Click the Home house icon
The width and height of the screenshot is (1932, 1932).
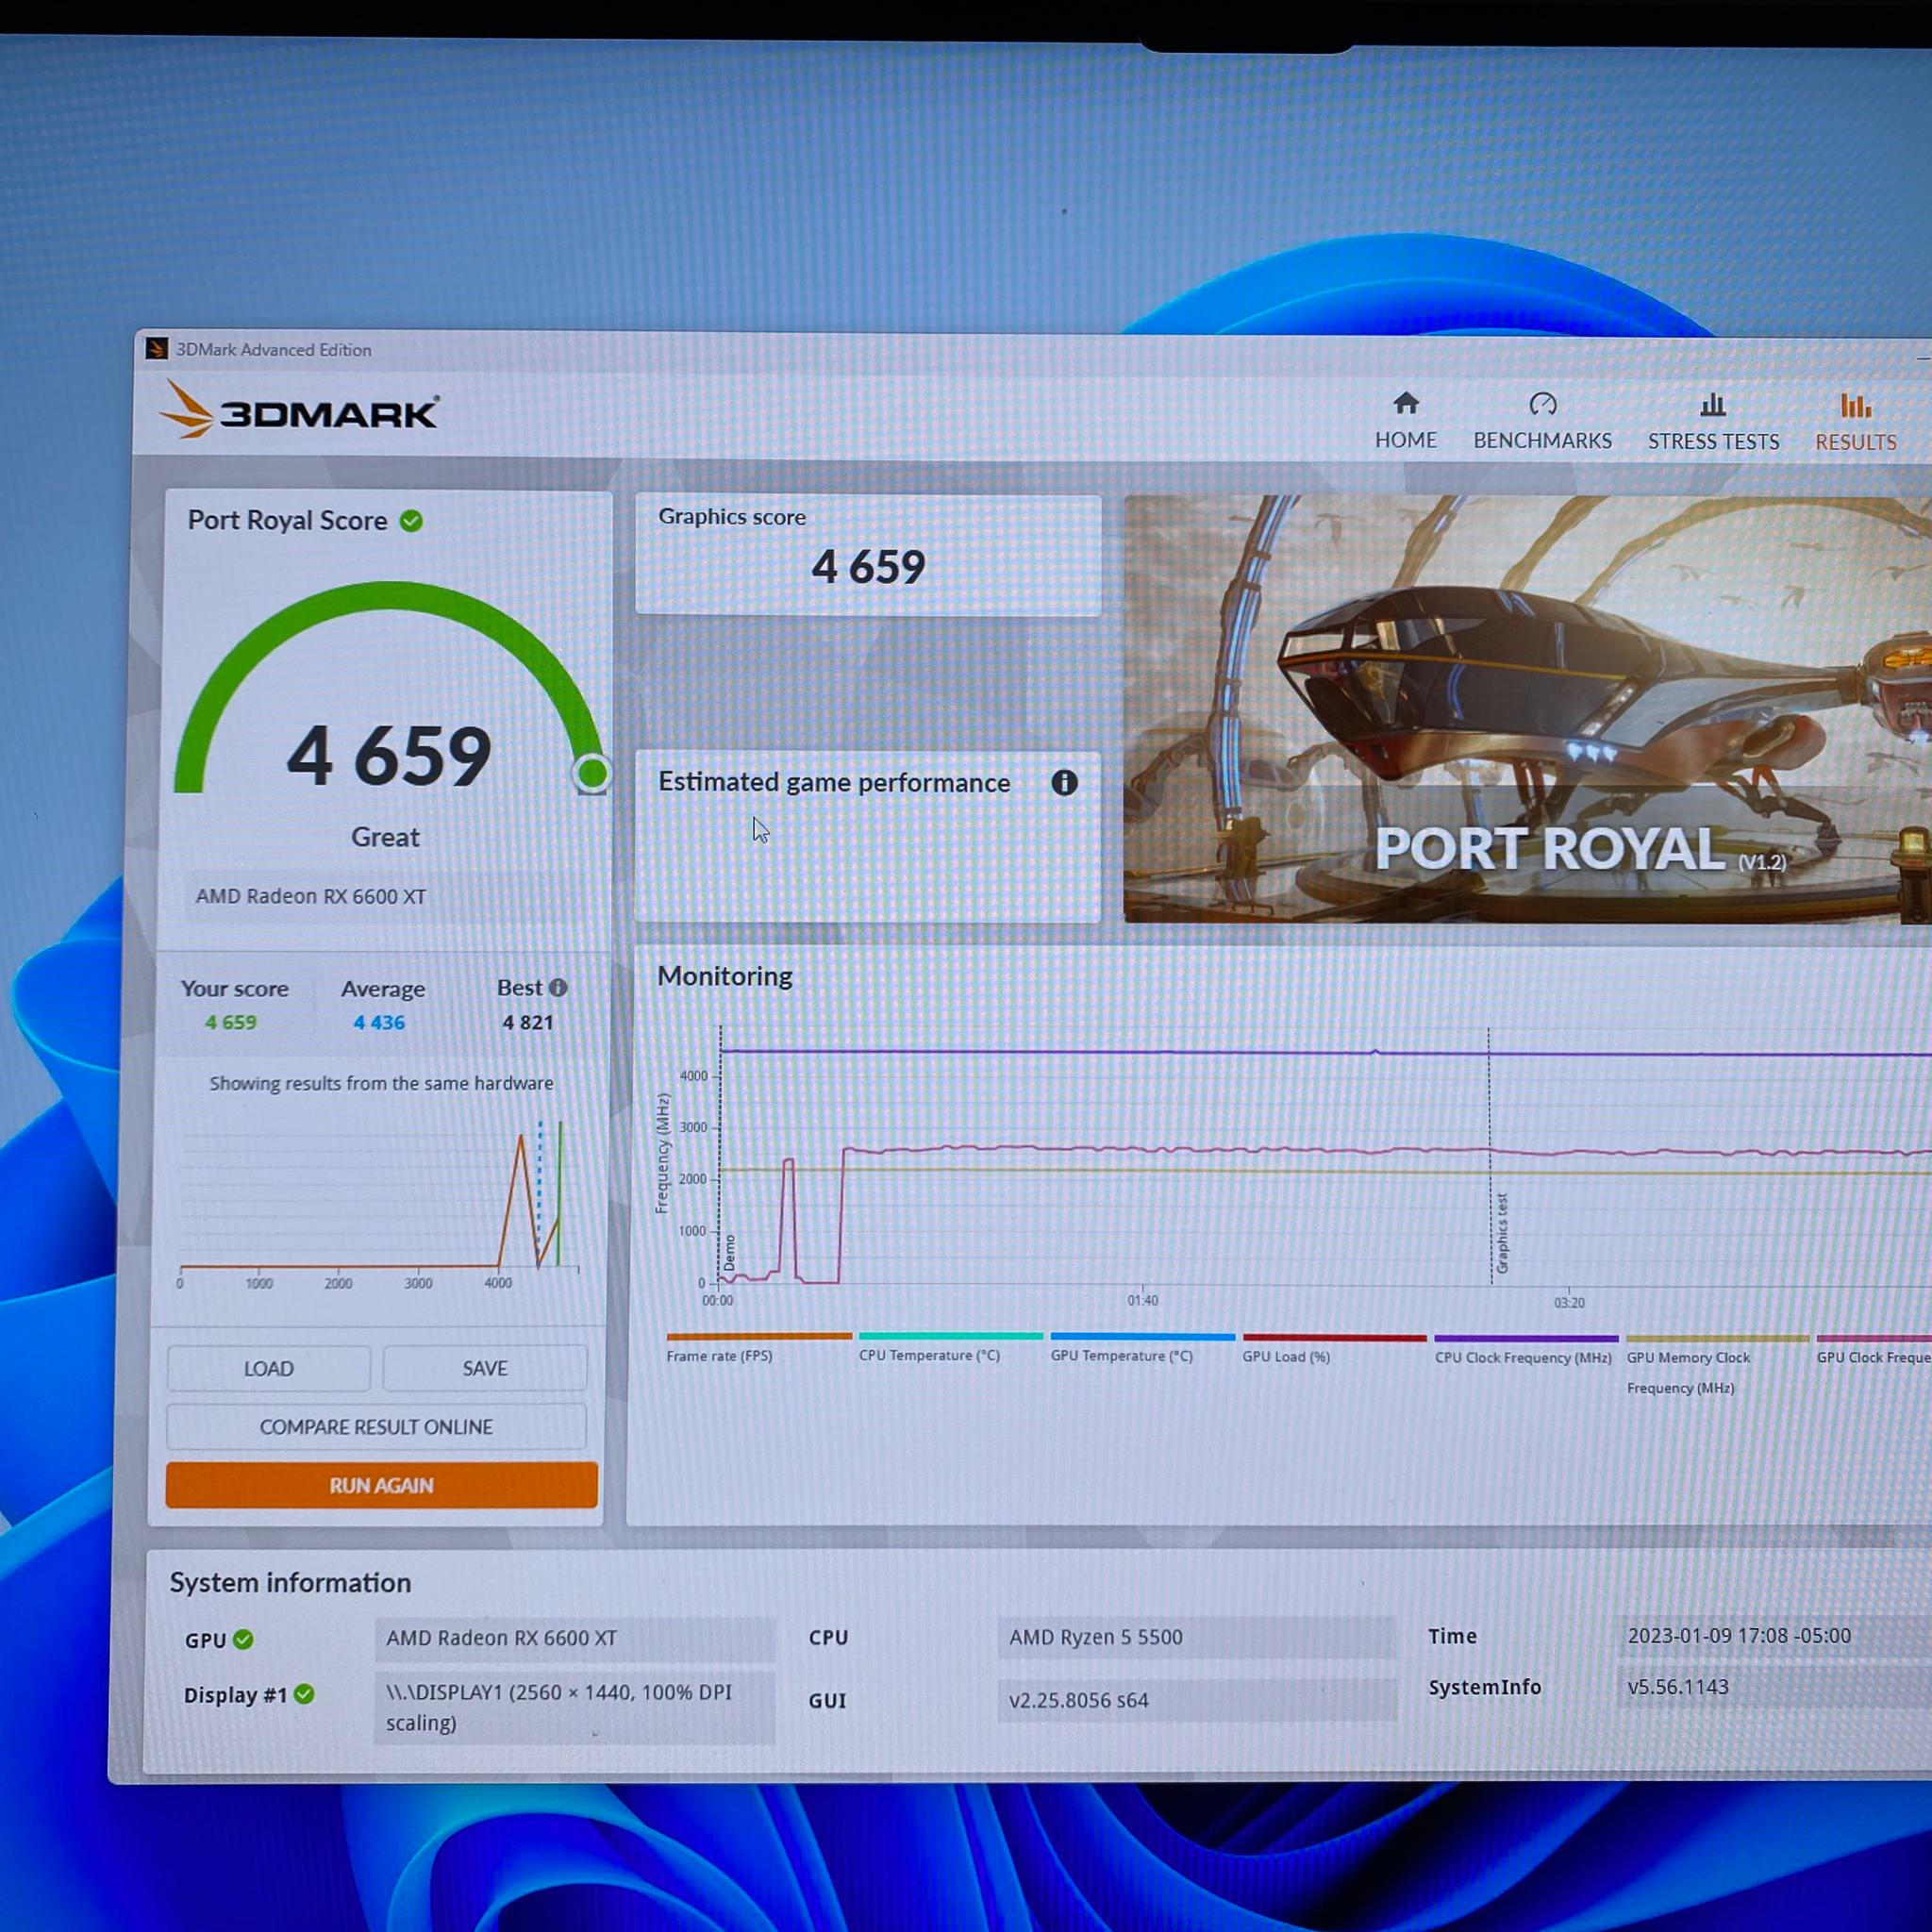point(1406,403)
